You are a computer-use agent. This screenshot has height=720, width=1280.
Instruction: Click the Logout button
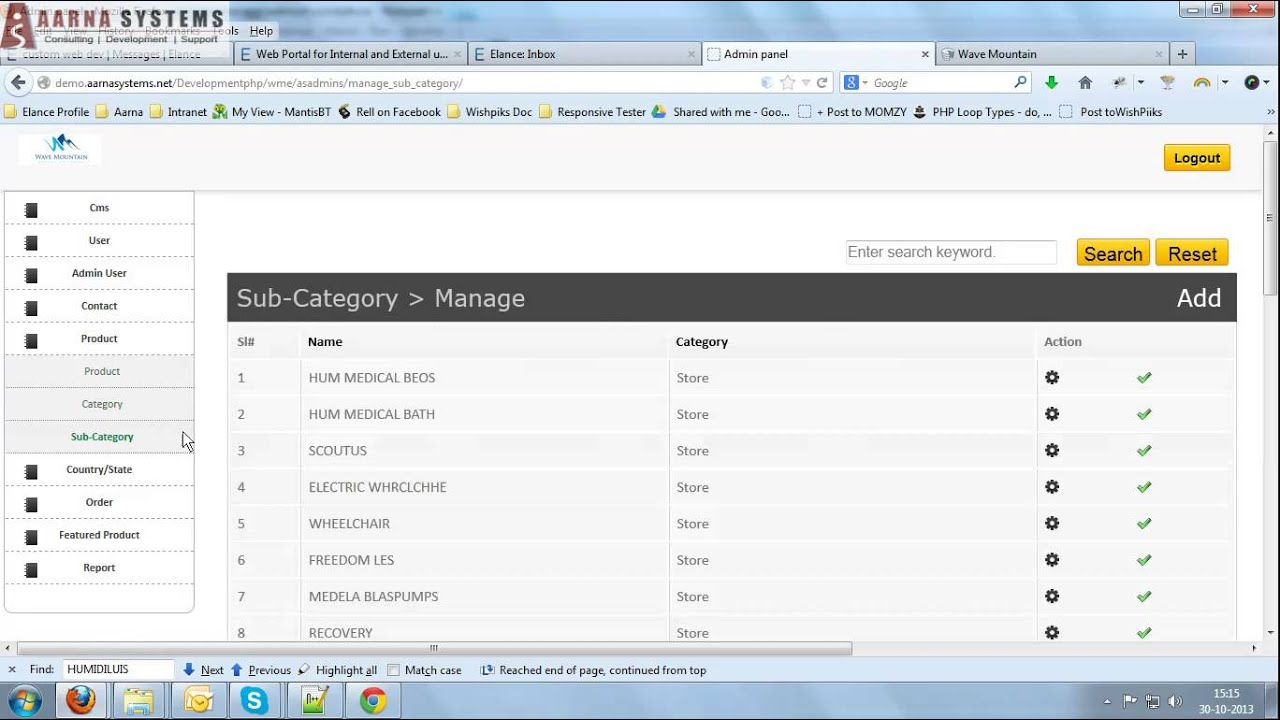tap(1197, 158)
